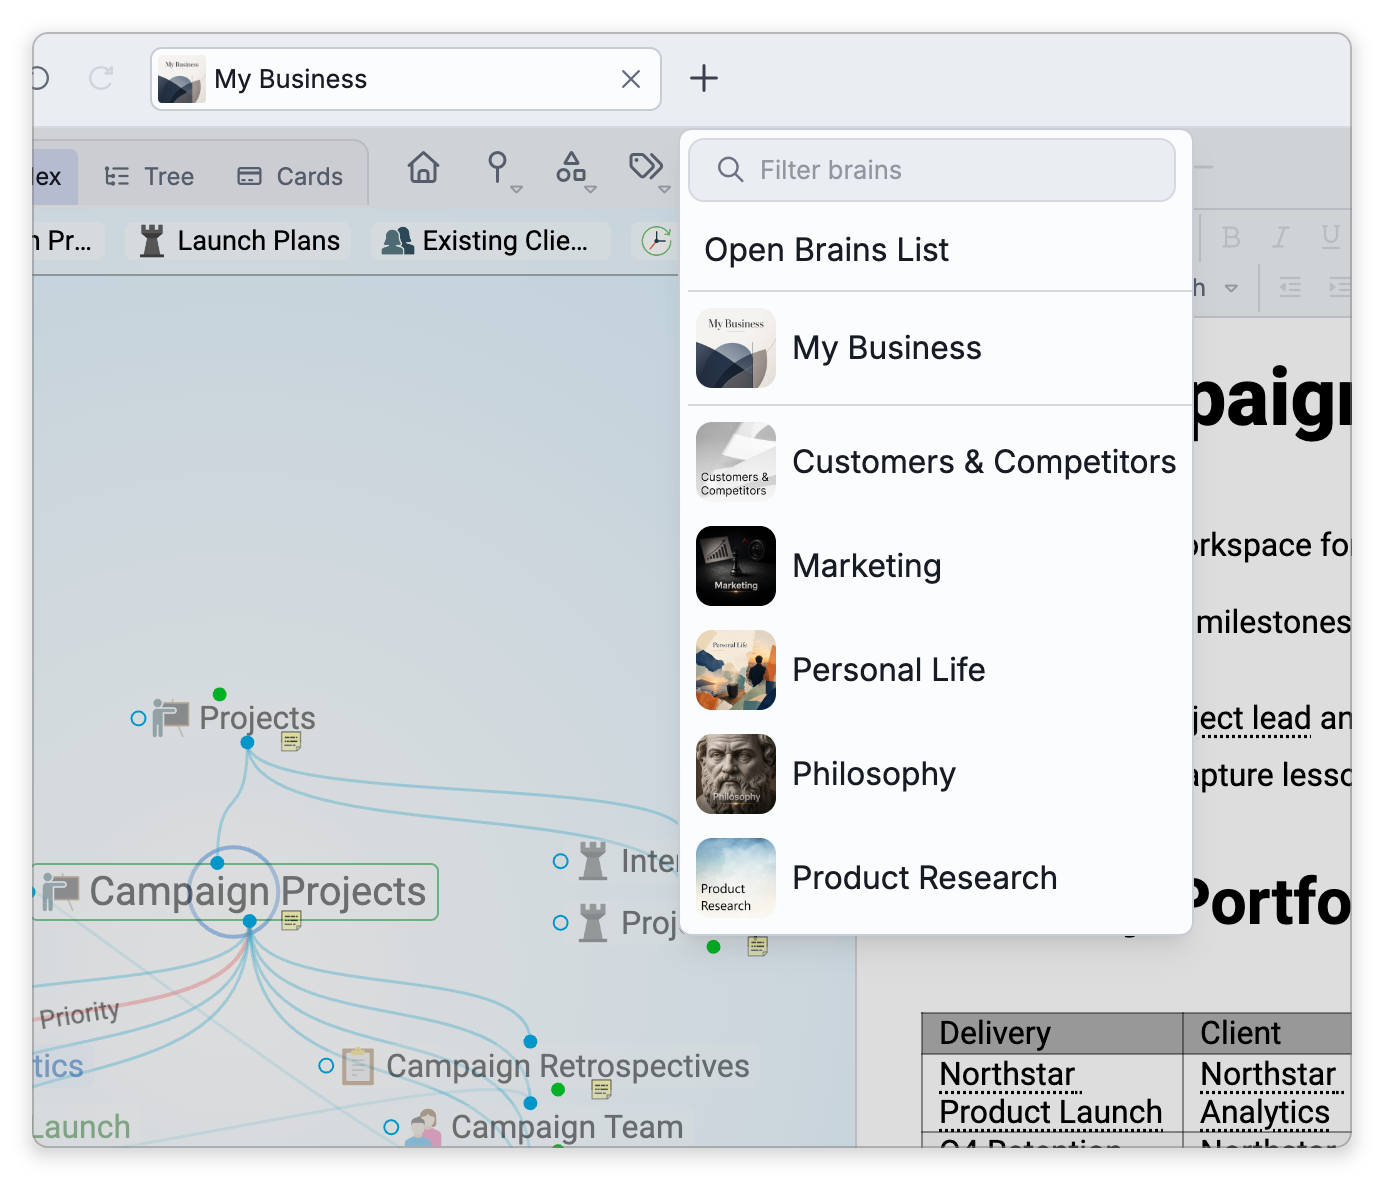The height and width of the screenshot is (1180, 1384).
Task: Open the Marketing brain
Action: [936, 566]
